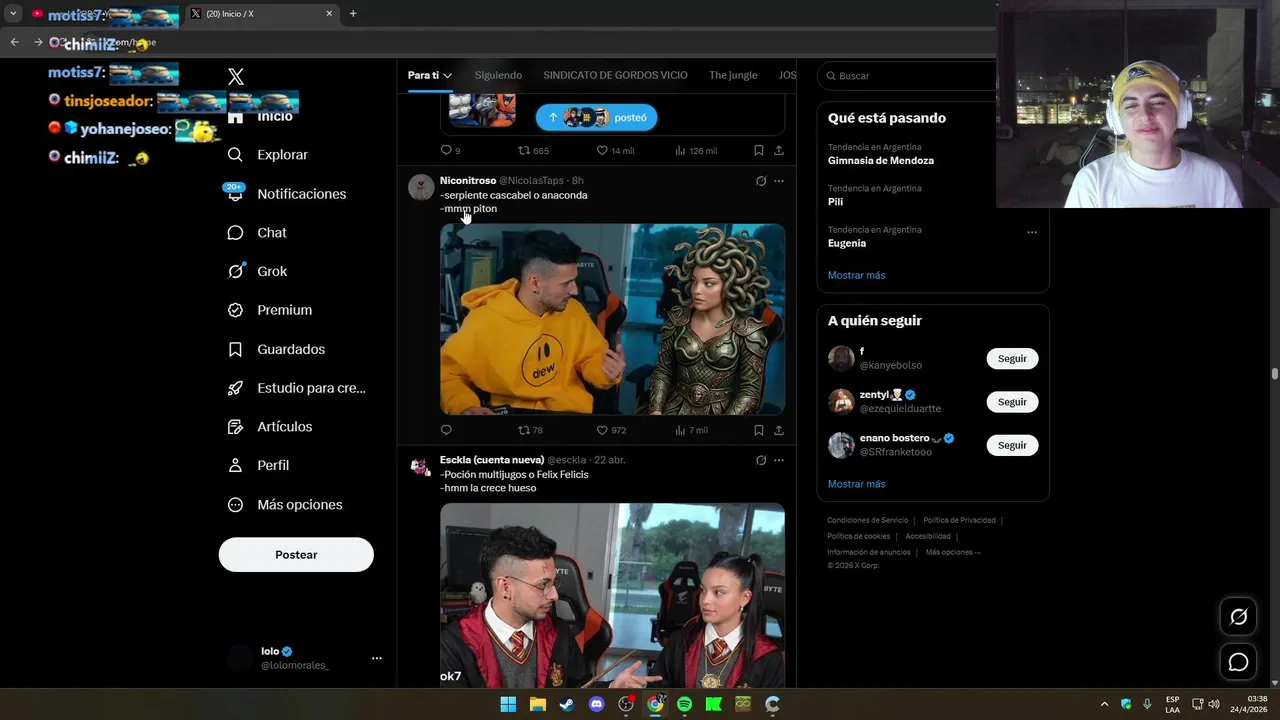Open Perfil in the sidebar
The width and height of the screenshot is (1280, 720).
click(x=259, y=466)
